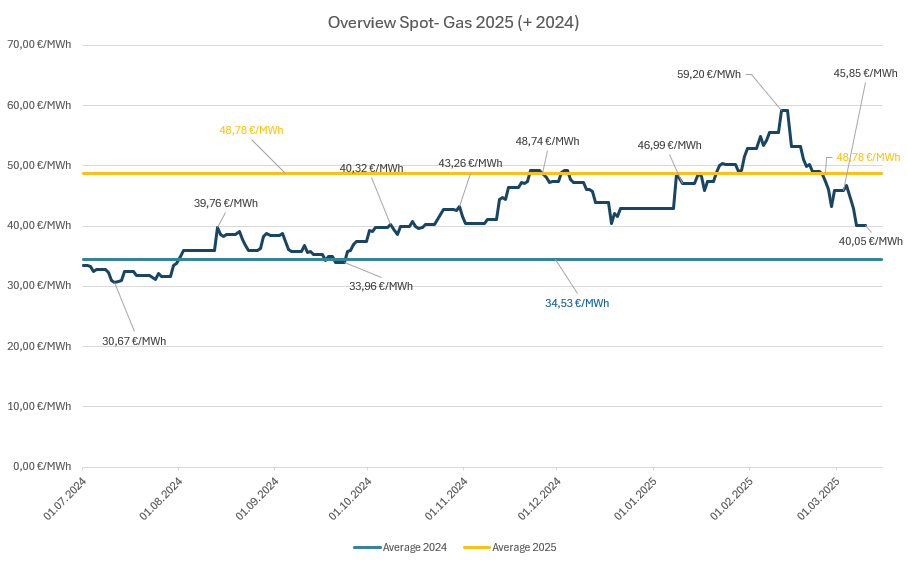Click the 46,99 €/MWh data label
This screenshot has width=907, height=567.
(669, 145)
